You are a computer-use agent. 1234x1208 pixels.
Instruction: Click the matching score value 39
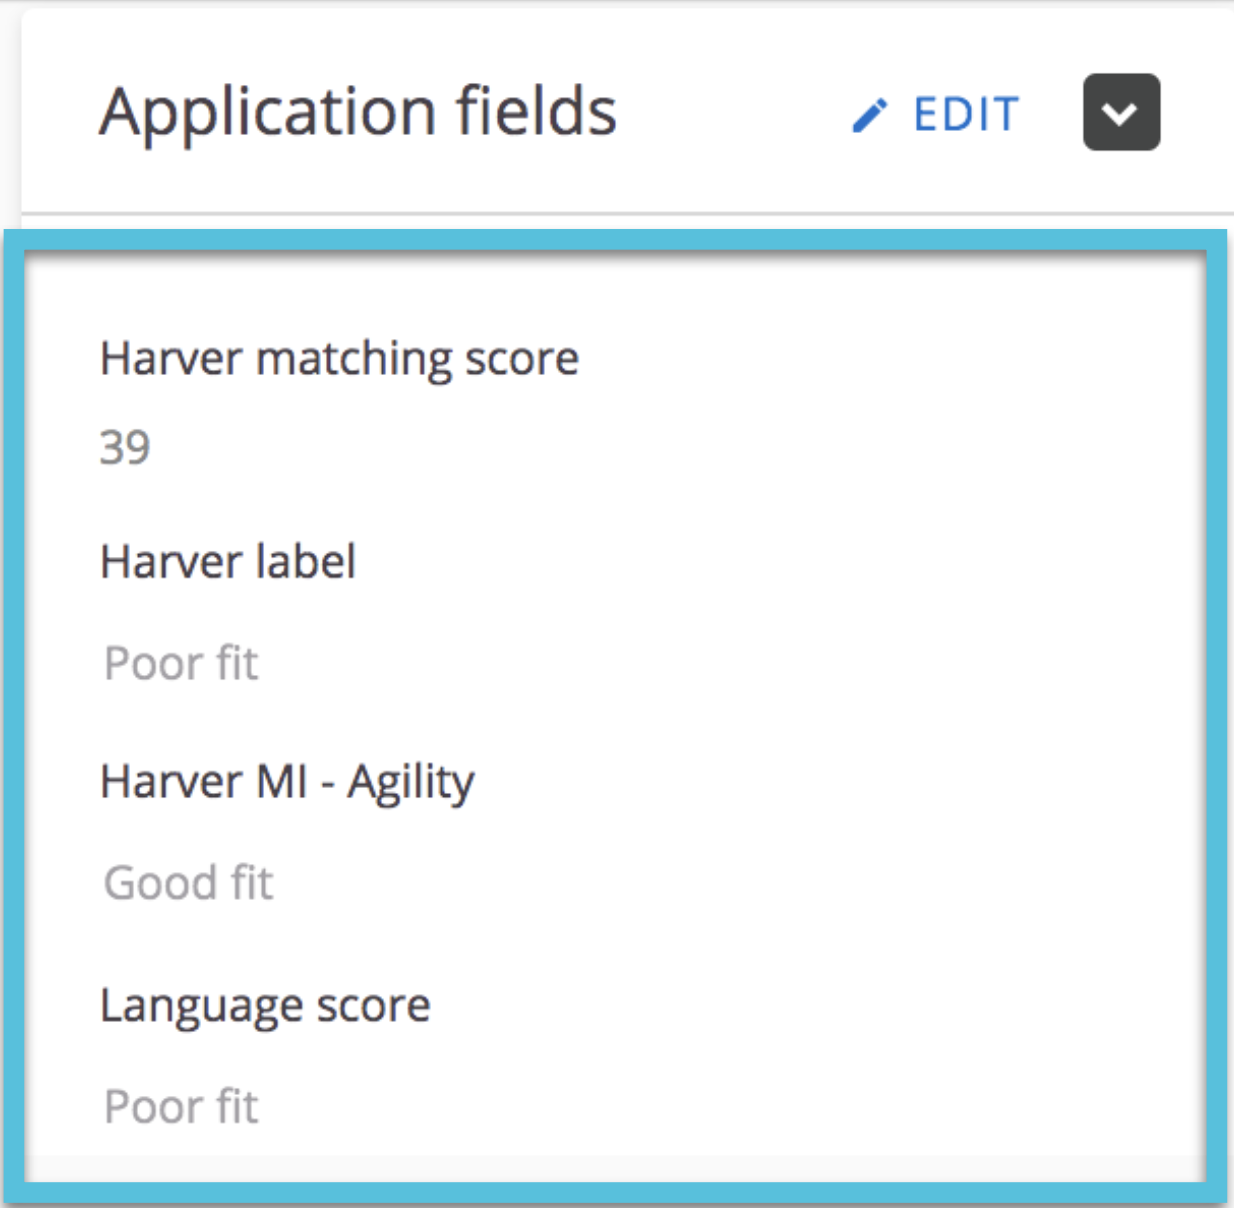click(x=125, y=447)
